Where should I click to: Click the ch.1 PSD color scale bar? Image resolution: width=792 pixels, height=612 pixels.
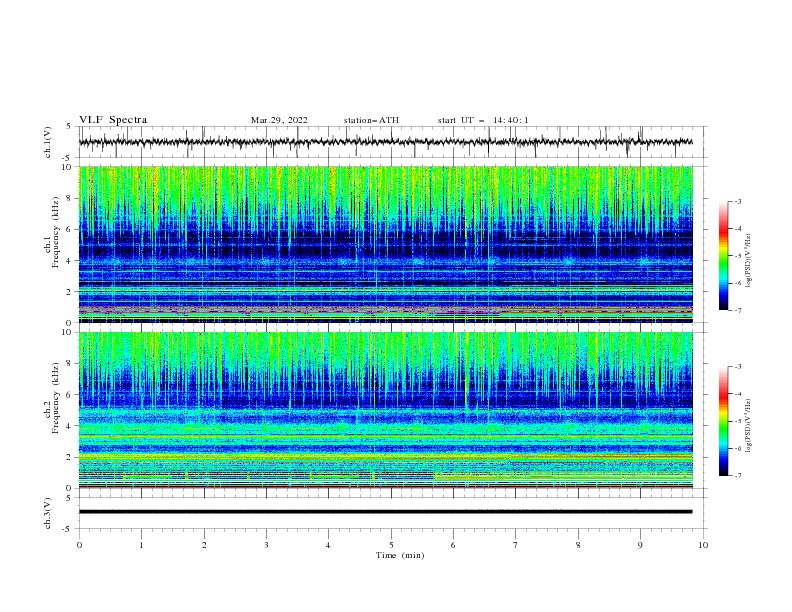723,256
